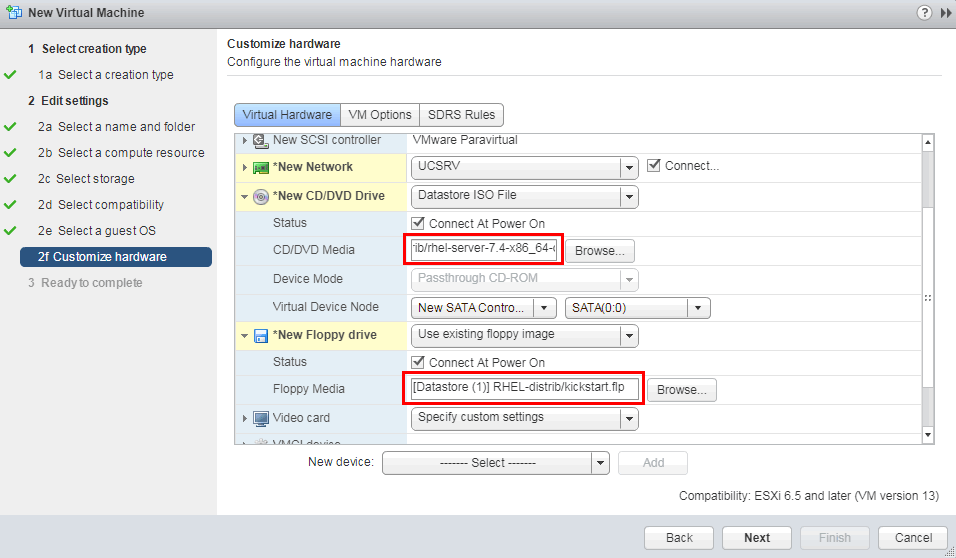
Task: Click Browse for CD/DVD Media
Action: coord(600,251)
